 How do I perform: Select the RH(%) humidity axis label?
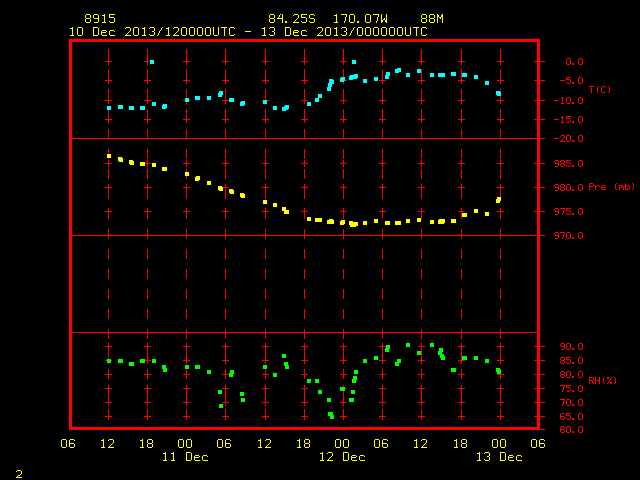[602, 380]
